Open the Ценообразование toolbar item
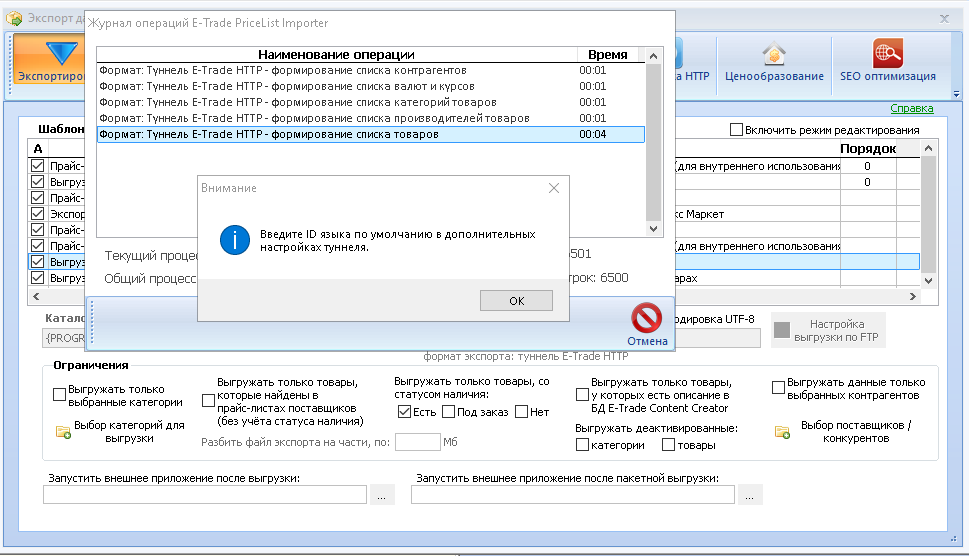 pyautogui.click(x=774, y=62)
